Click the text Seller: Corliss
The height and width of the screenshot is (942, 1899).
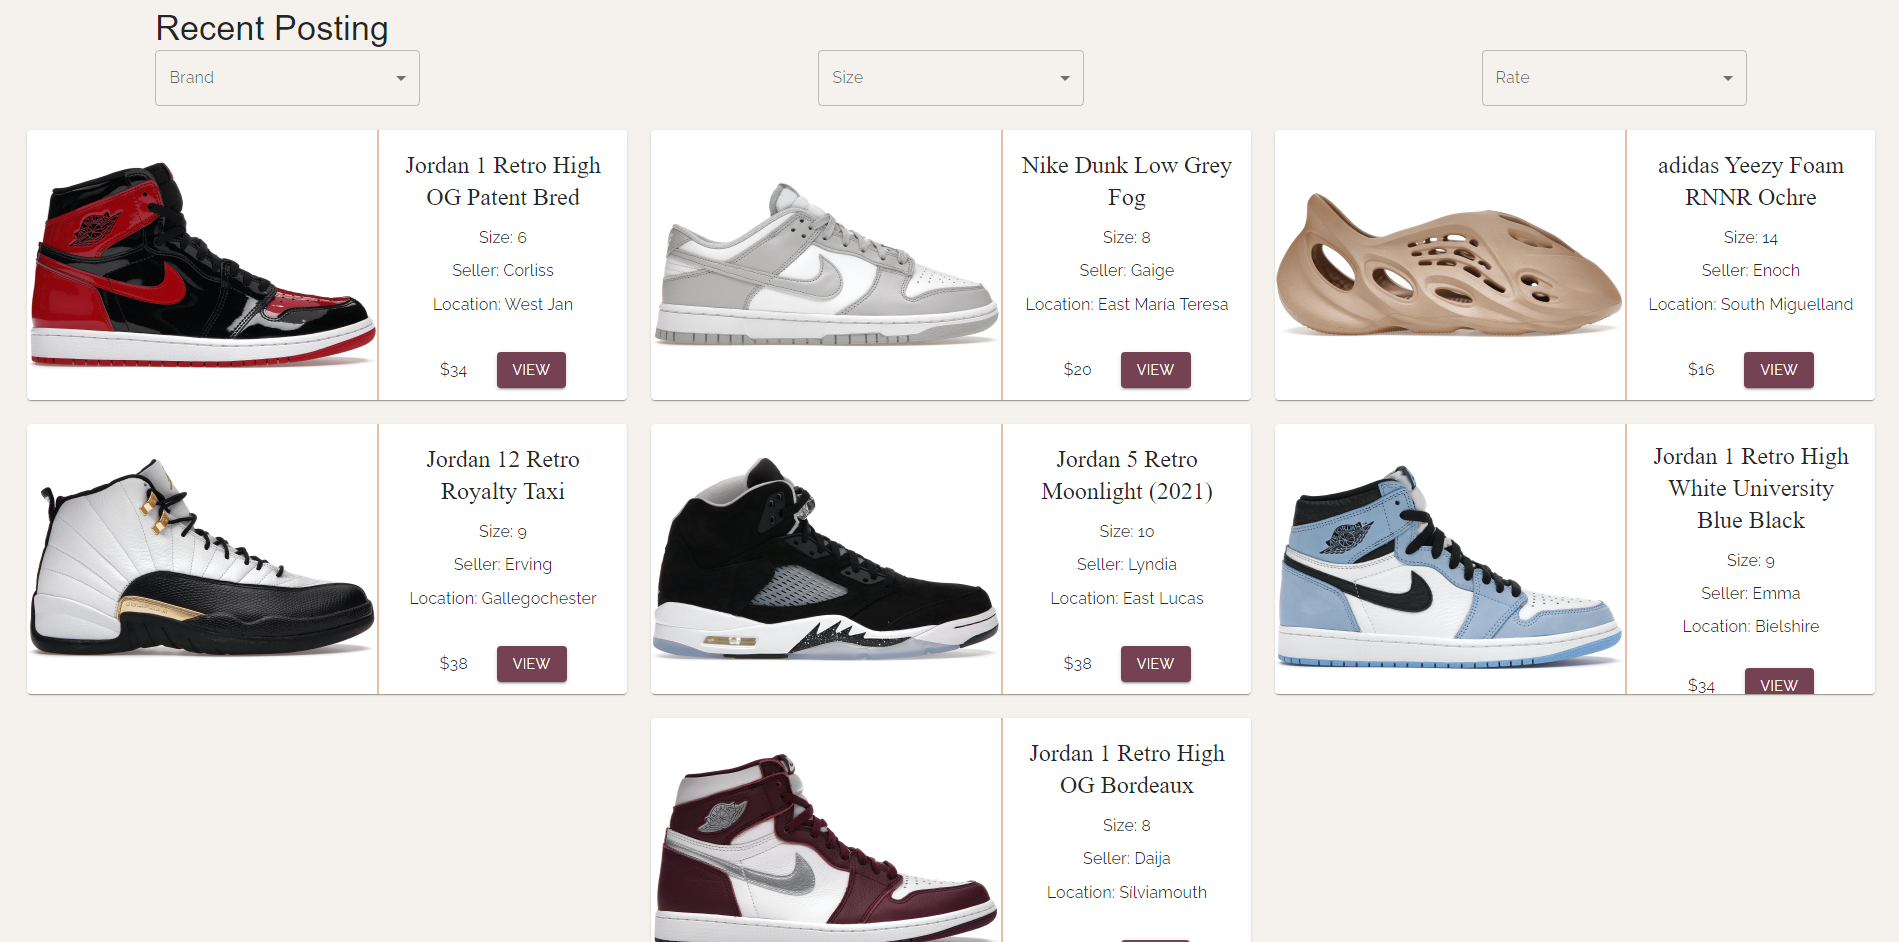tap(503, 270)
